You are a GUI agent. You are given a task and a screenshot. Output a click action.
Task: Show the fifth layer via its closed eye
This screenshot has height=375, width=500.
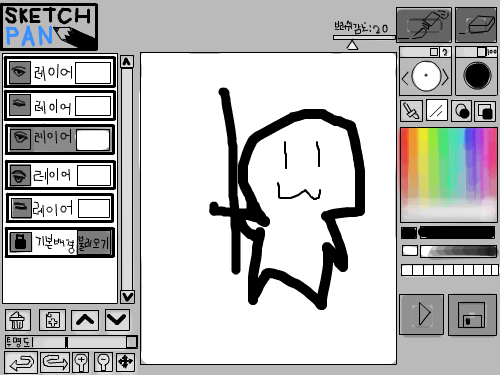tap(21, 208)
